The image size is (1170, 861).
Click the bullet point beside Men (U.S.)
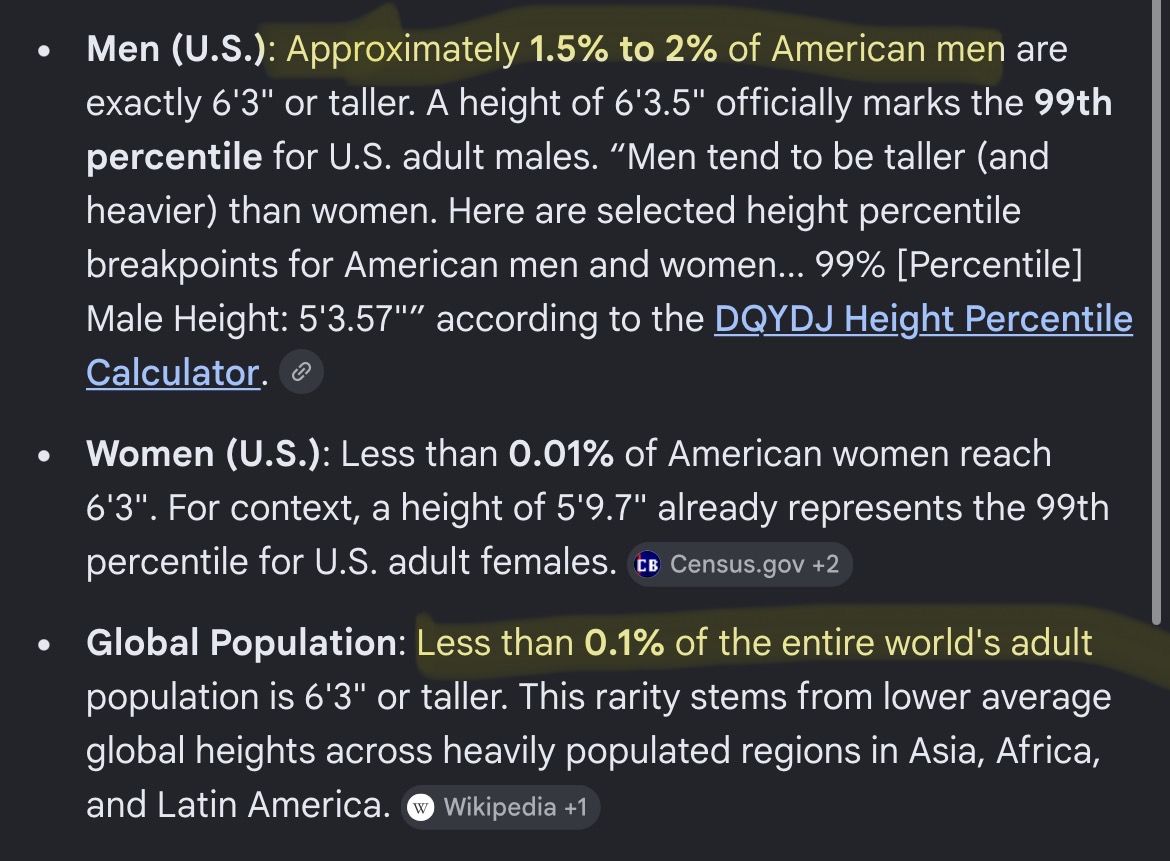pyautogui.click(x=44, y=51)
